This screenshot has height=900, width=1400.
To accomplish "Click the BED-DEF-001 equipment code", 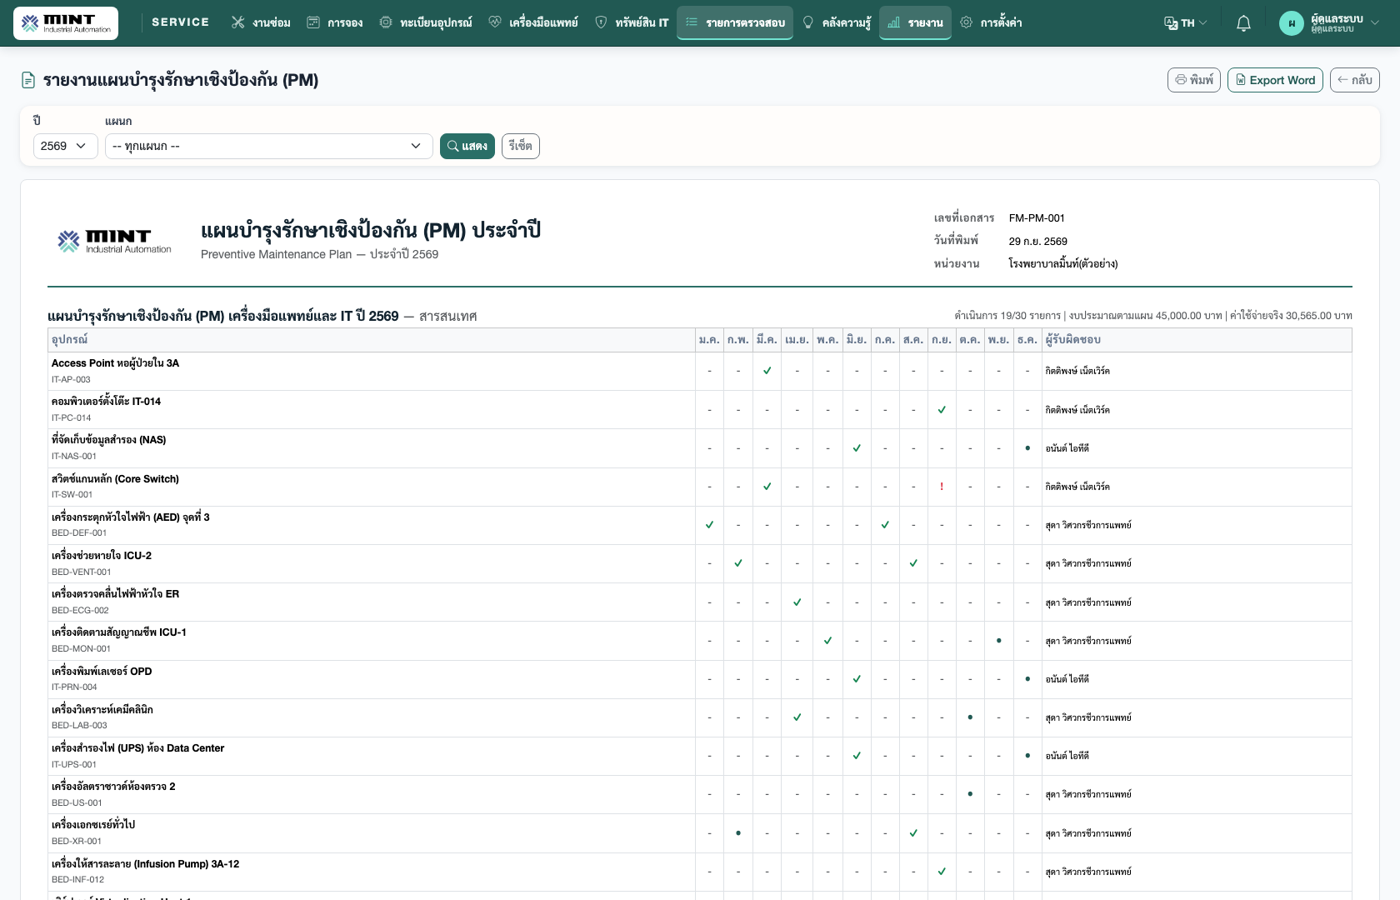I will pos(79,533).
